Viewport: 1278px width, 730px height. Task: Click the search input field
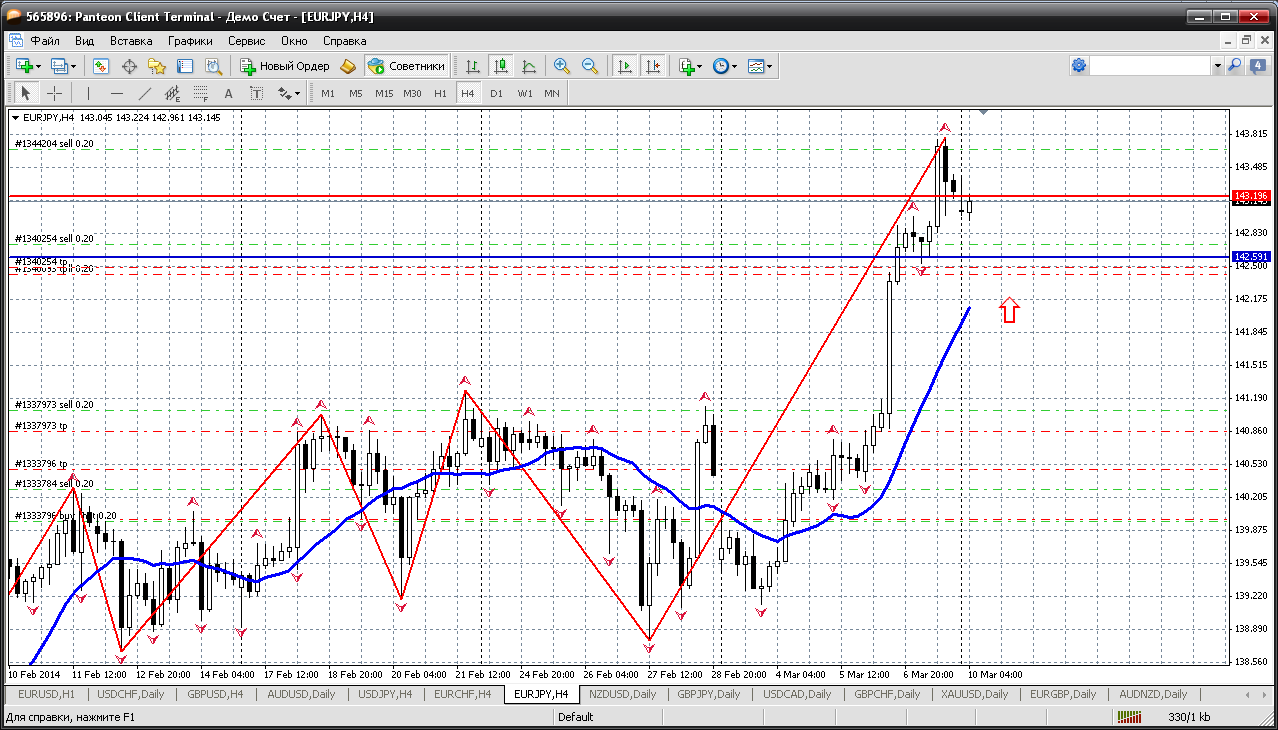[1150, 66]
